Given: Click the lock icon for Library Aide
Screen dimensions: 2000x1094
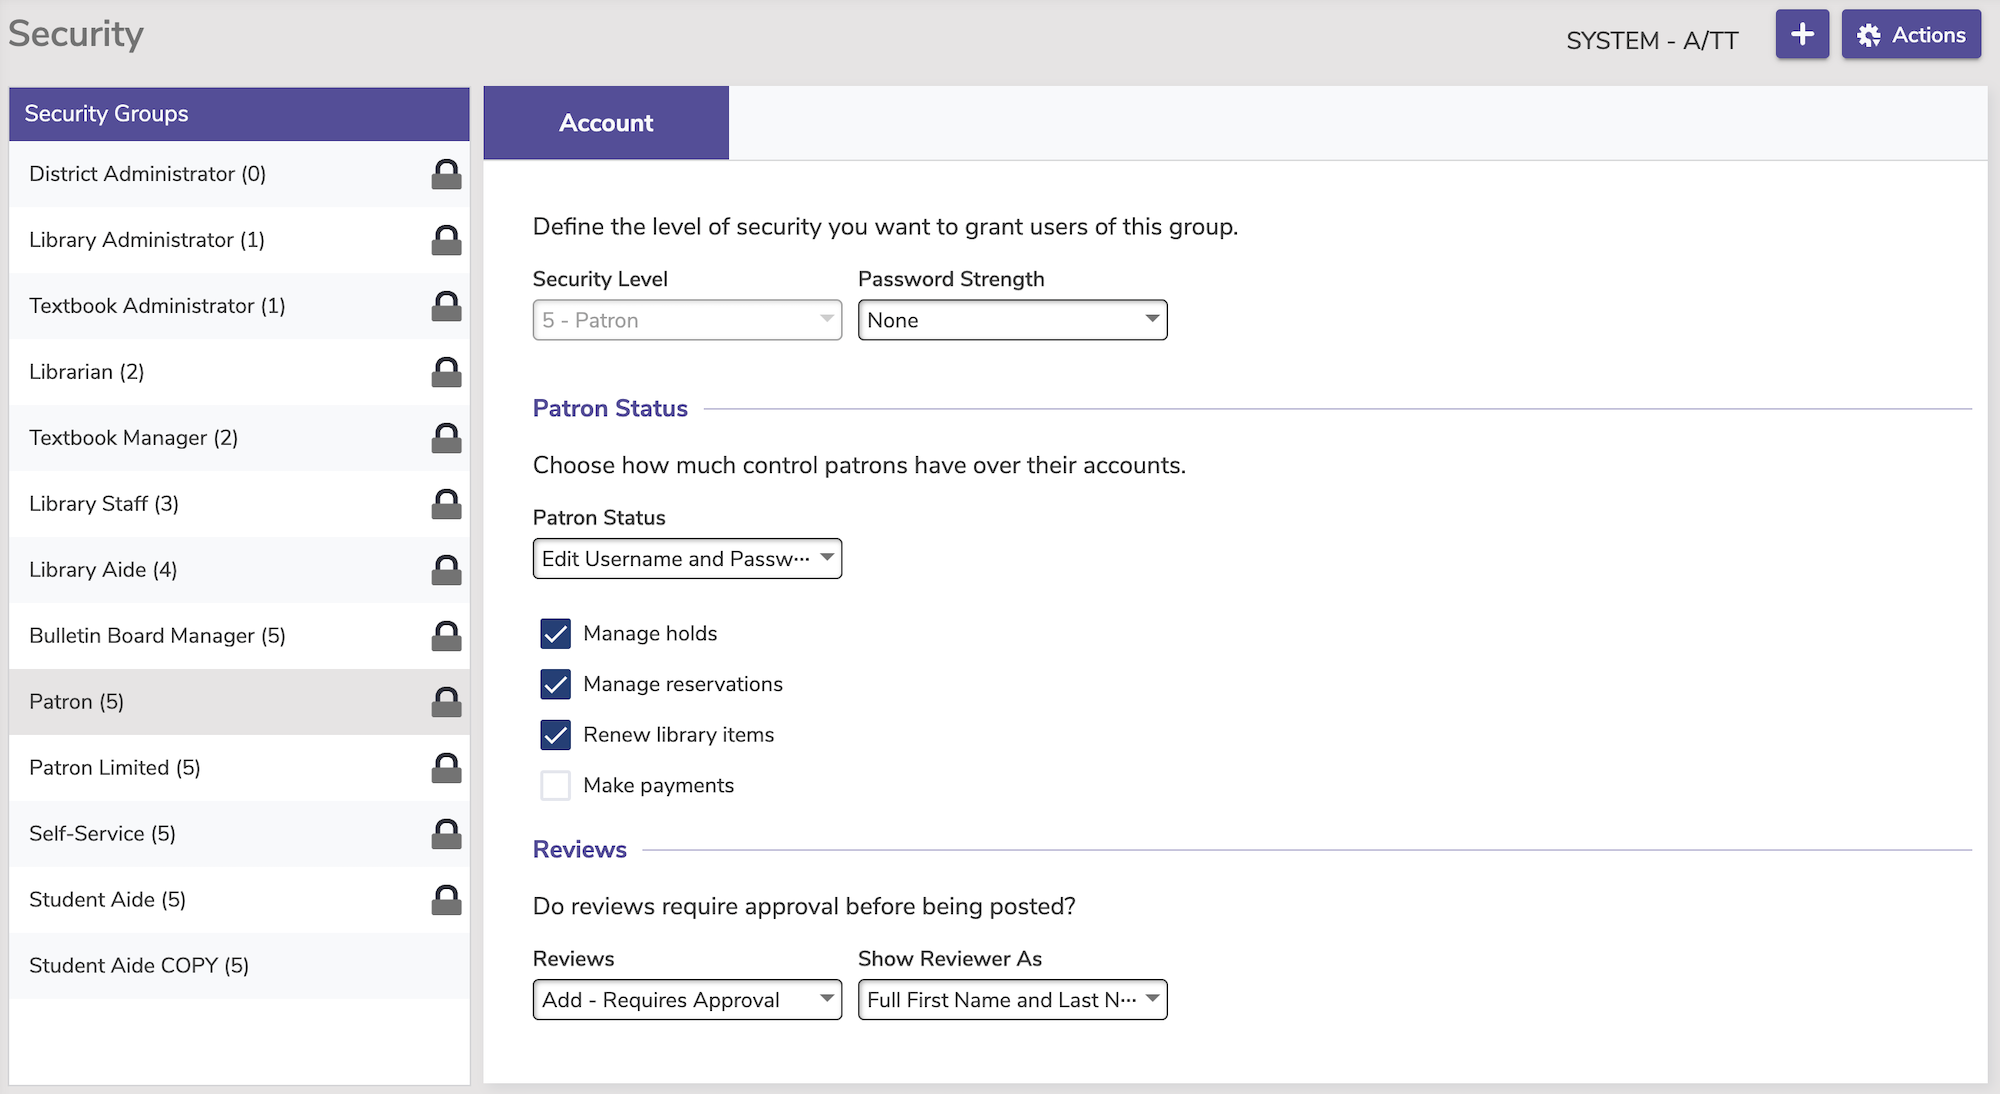Looking at the screenshot, I should [446, 570].
